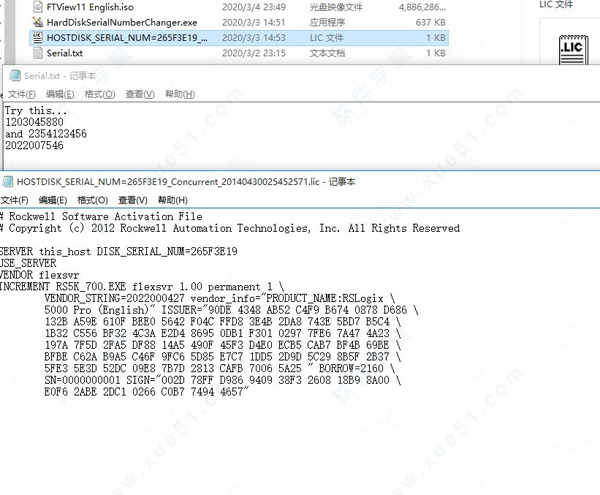This screenshot has height=495, width=600.
Task: Click the Serial.txt text document icon
Action: click(38, 53)
